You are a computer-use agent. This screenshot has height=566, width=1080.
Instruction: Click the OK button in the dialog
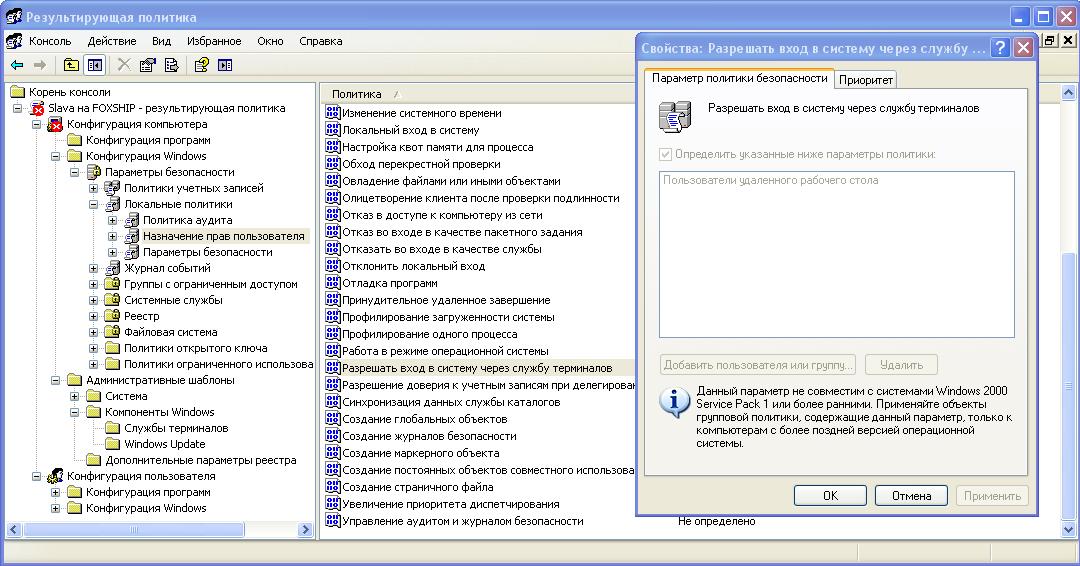pyautogui.click(x=830, y=496)
